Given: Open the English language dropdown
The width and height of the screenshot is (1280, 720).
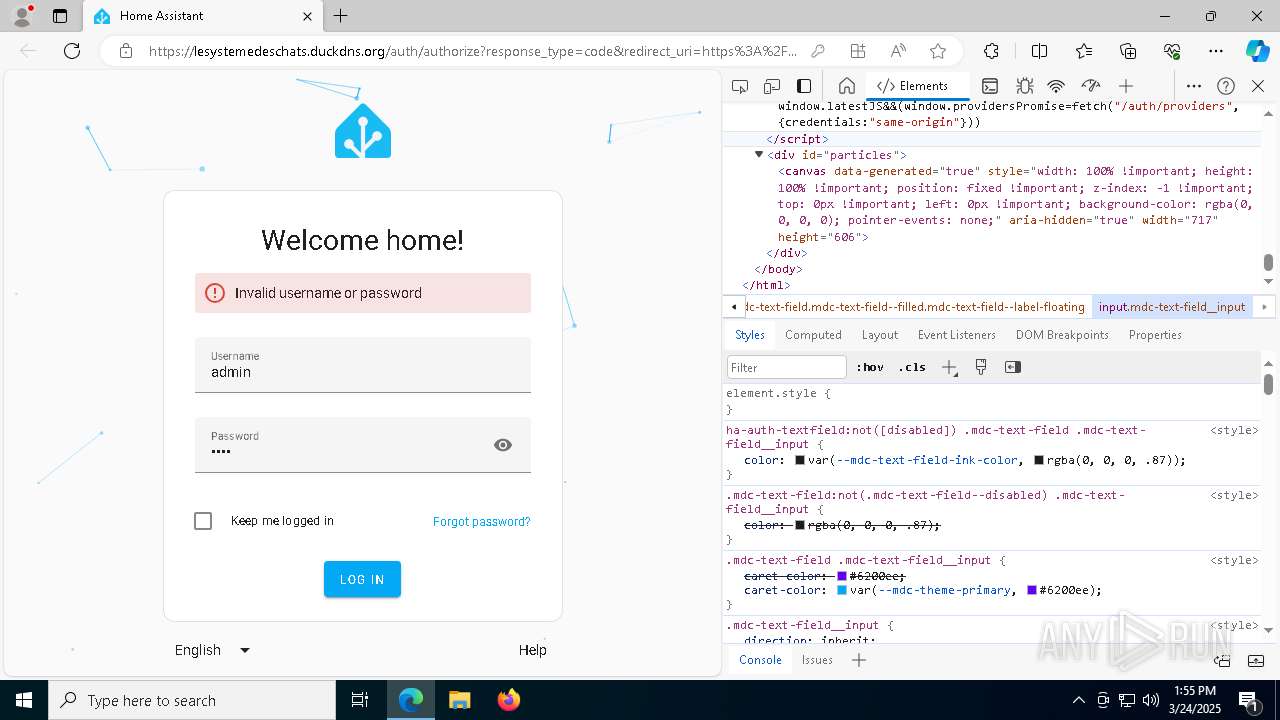Looking at the screenshot, I should [x=212, y=650].
